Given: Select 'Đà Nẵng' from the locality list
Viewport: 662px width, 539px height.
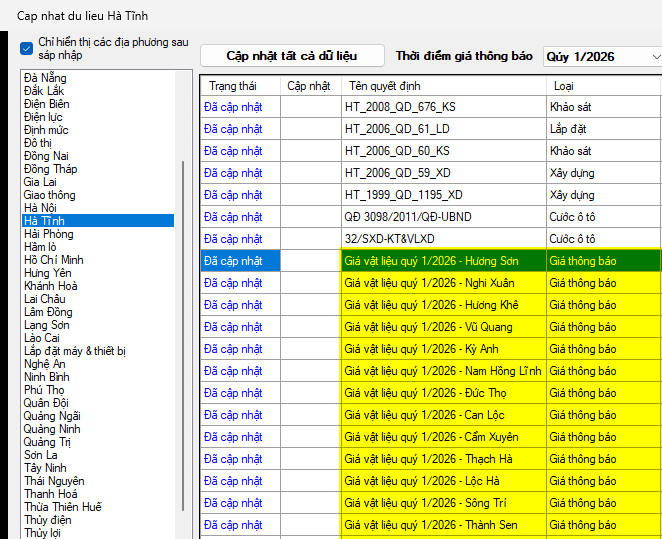Looking at the screenshot, I should 45,78.
